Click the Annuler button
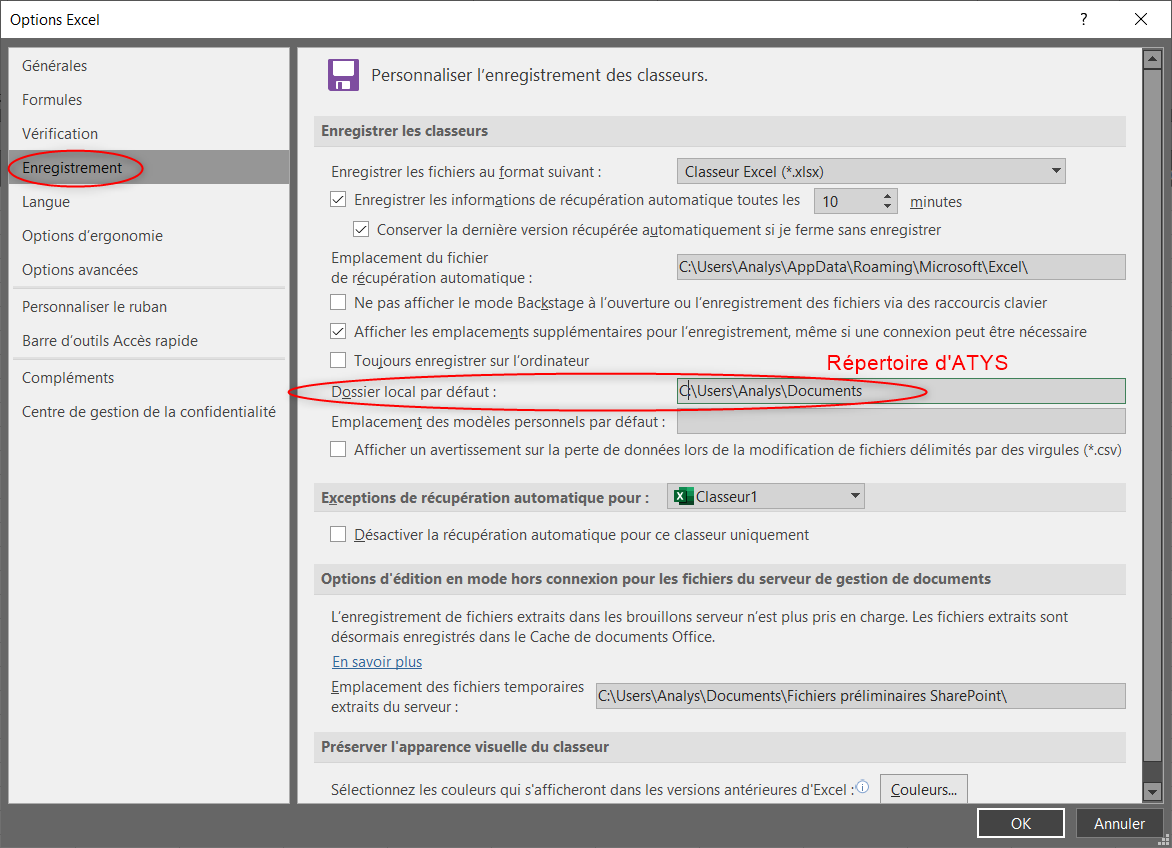This screenshot has width=1172, height=848. pos(1119,824)
